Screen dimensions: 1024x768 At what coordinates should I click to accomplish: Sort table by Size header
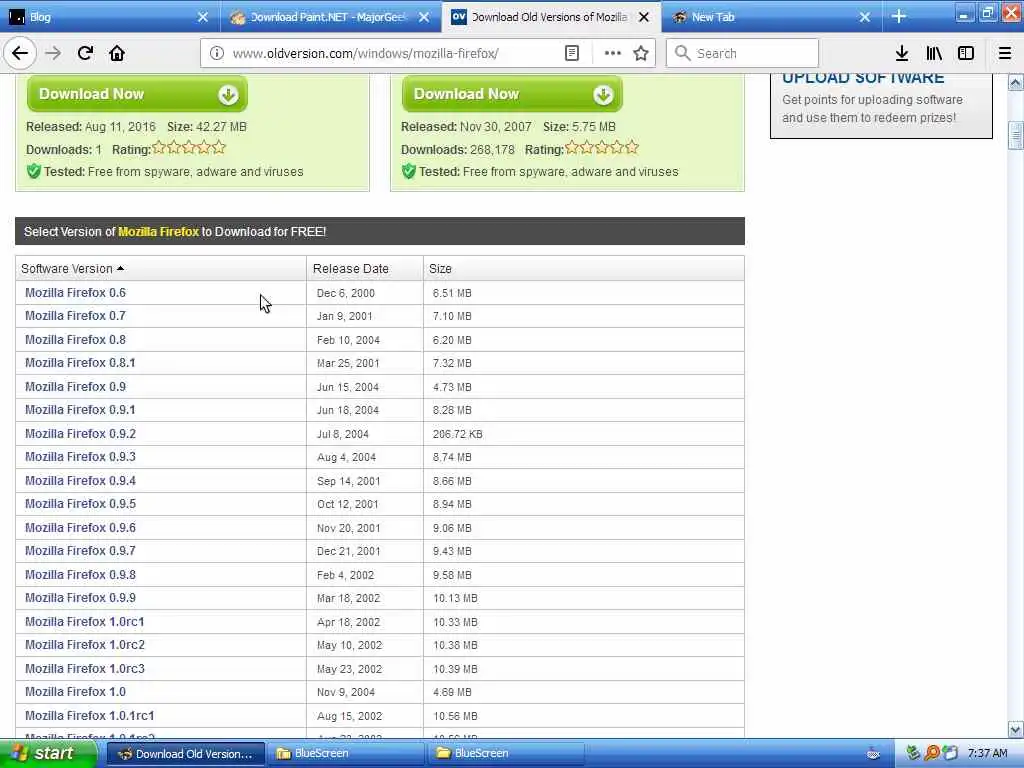coord(440,268)
